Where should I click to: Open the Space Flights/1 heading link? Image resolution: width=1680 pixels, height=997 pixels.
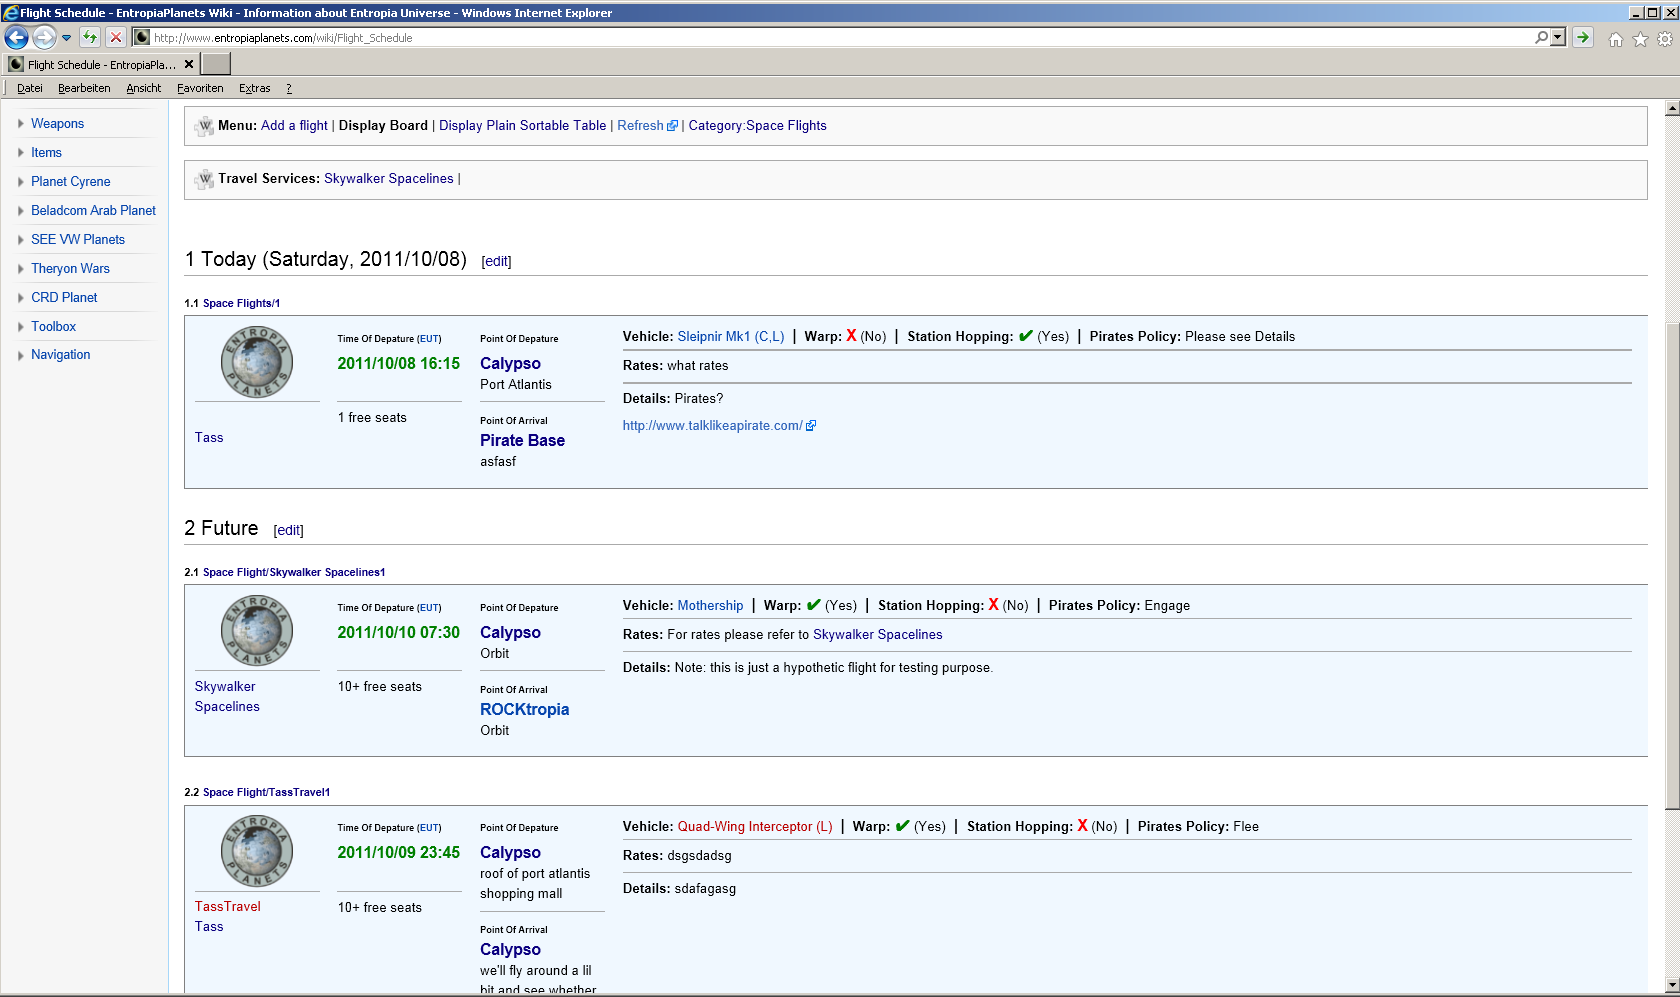click(241, 303)
